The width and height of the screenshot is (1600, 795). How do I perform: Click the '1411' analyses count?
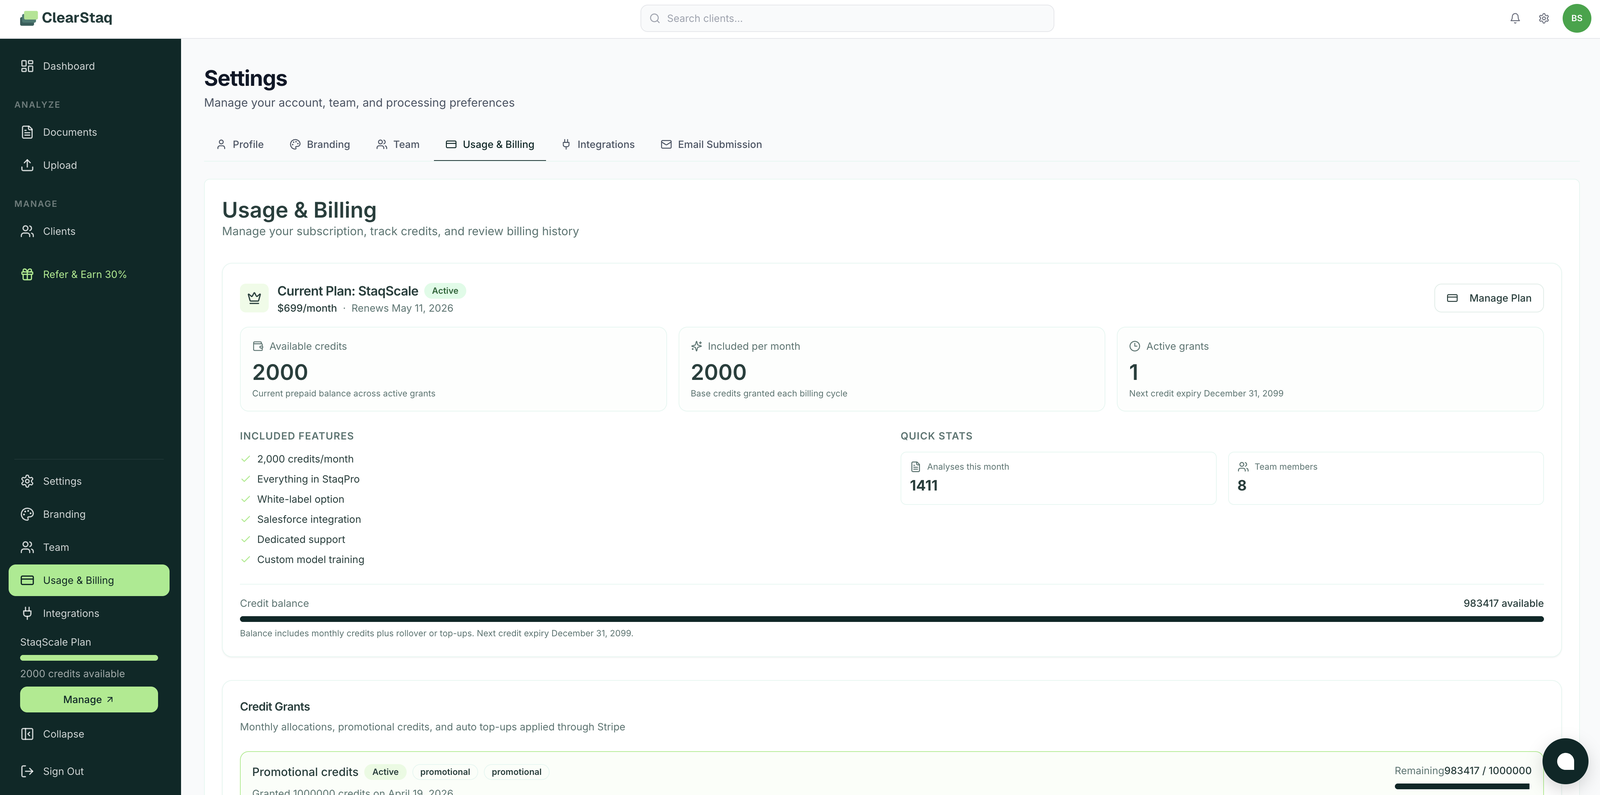924,486
